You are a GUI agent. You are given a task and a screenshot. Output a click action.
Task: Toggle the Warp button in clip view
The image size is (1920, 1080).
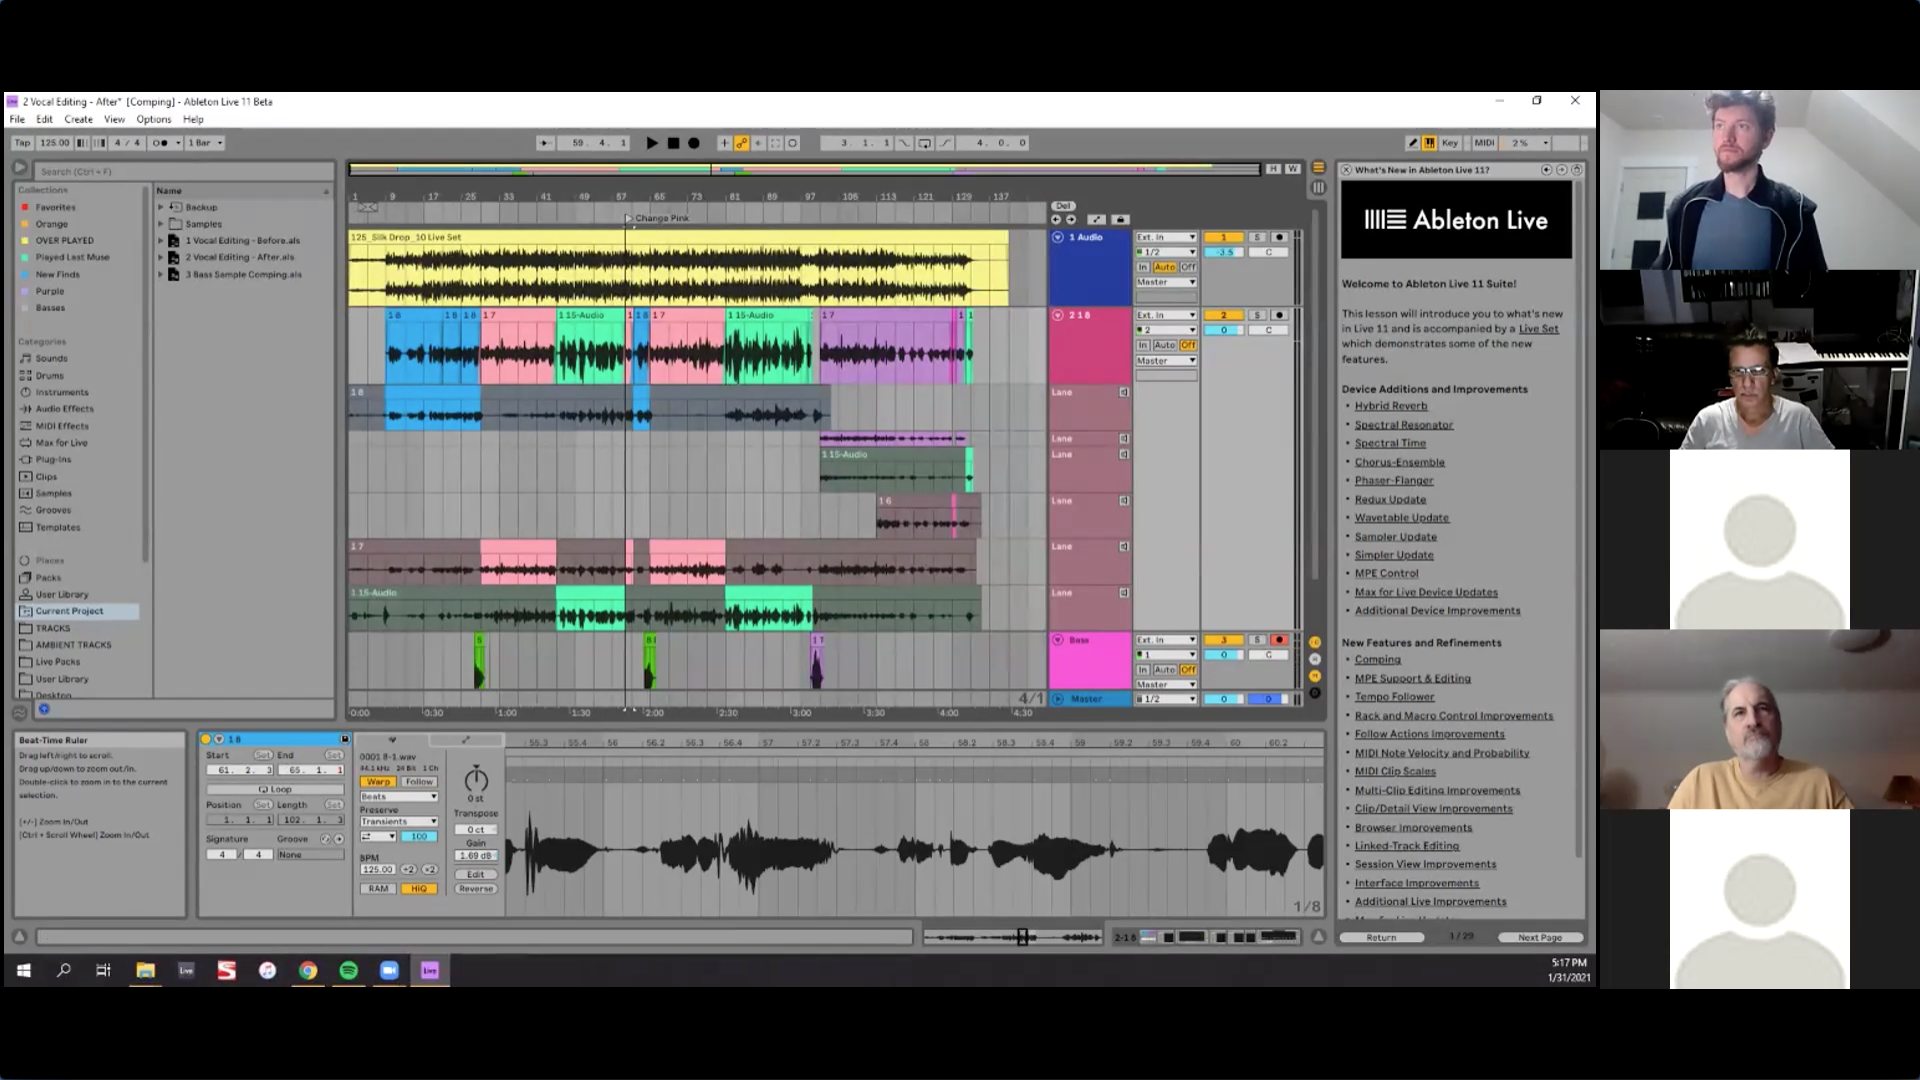(x=378, y=782)
